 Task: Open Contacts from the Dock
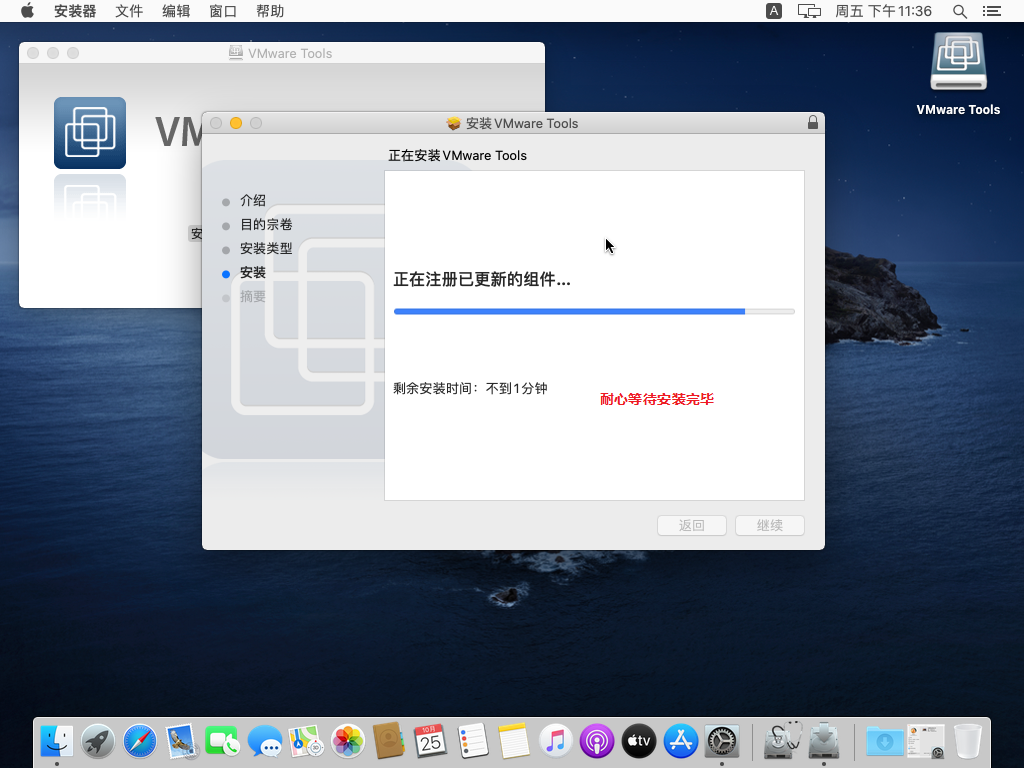pyautogui.click(x=389, y=741)
